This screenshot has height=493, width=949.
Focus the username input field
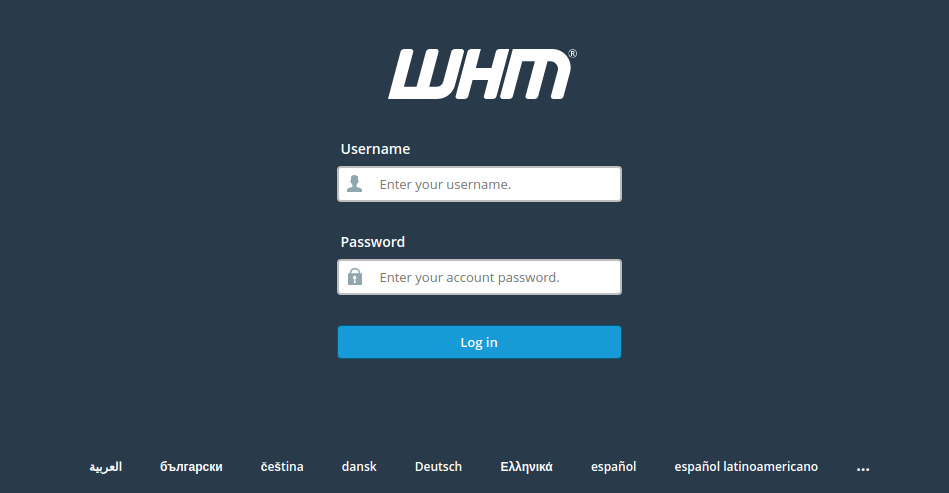479,184
